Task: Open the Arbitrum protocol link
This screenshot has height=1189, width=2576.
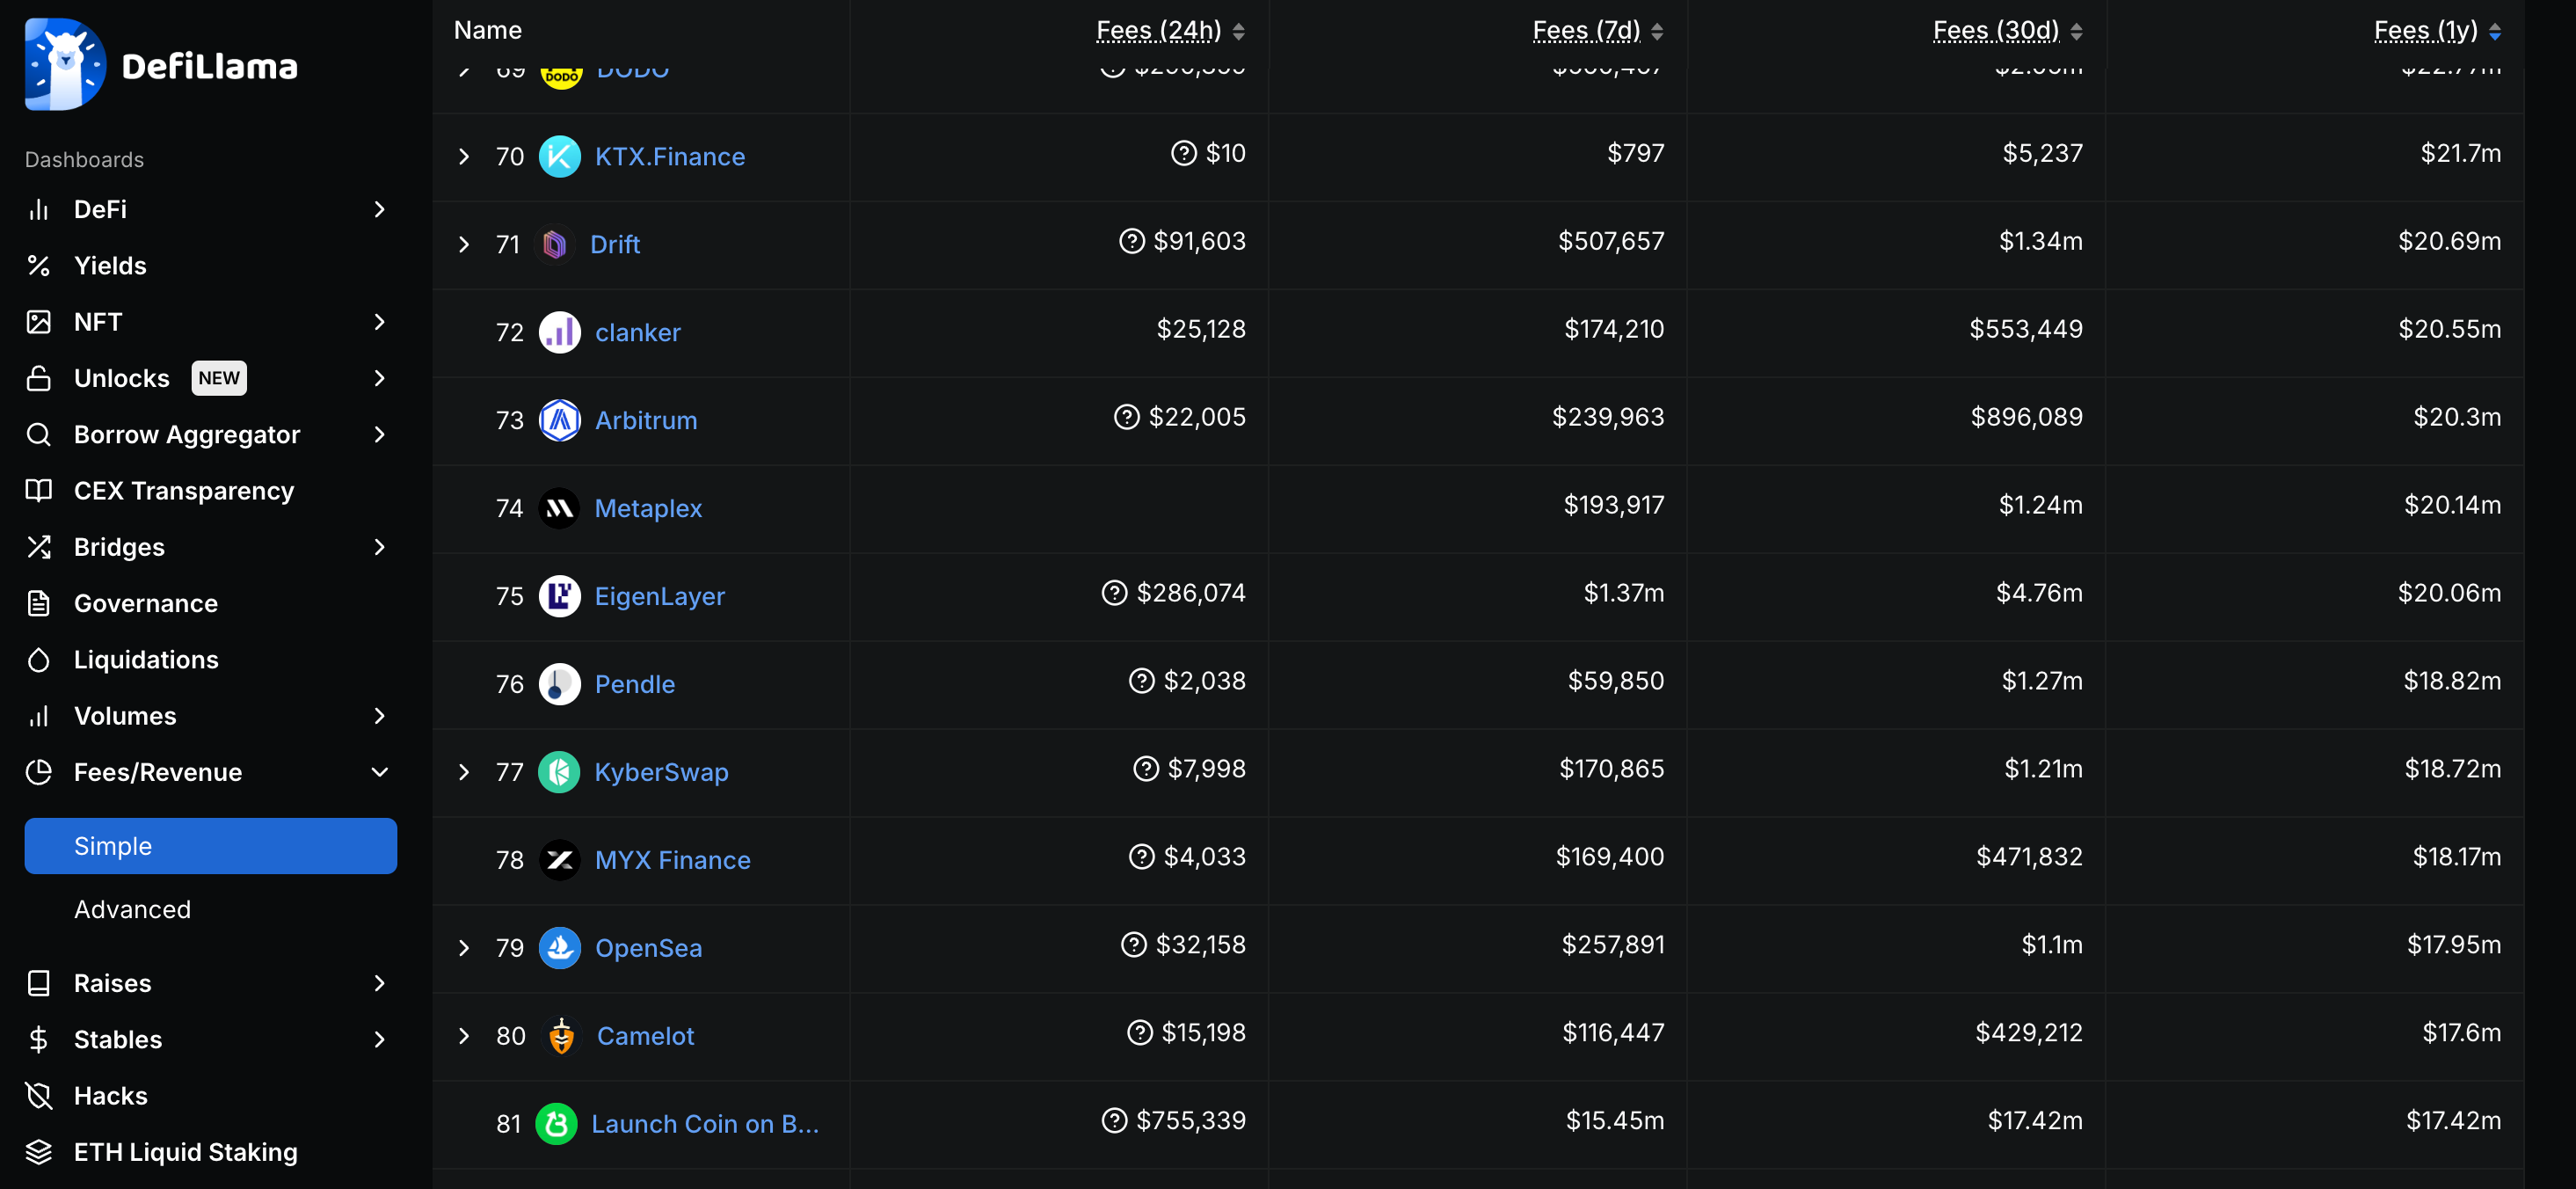Action: pos(646,420)
